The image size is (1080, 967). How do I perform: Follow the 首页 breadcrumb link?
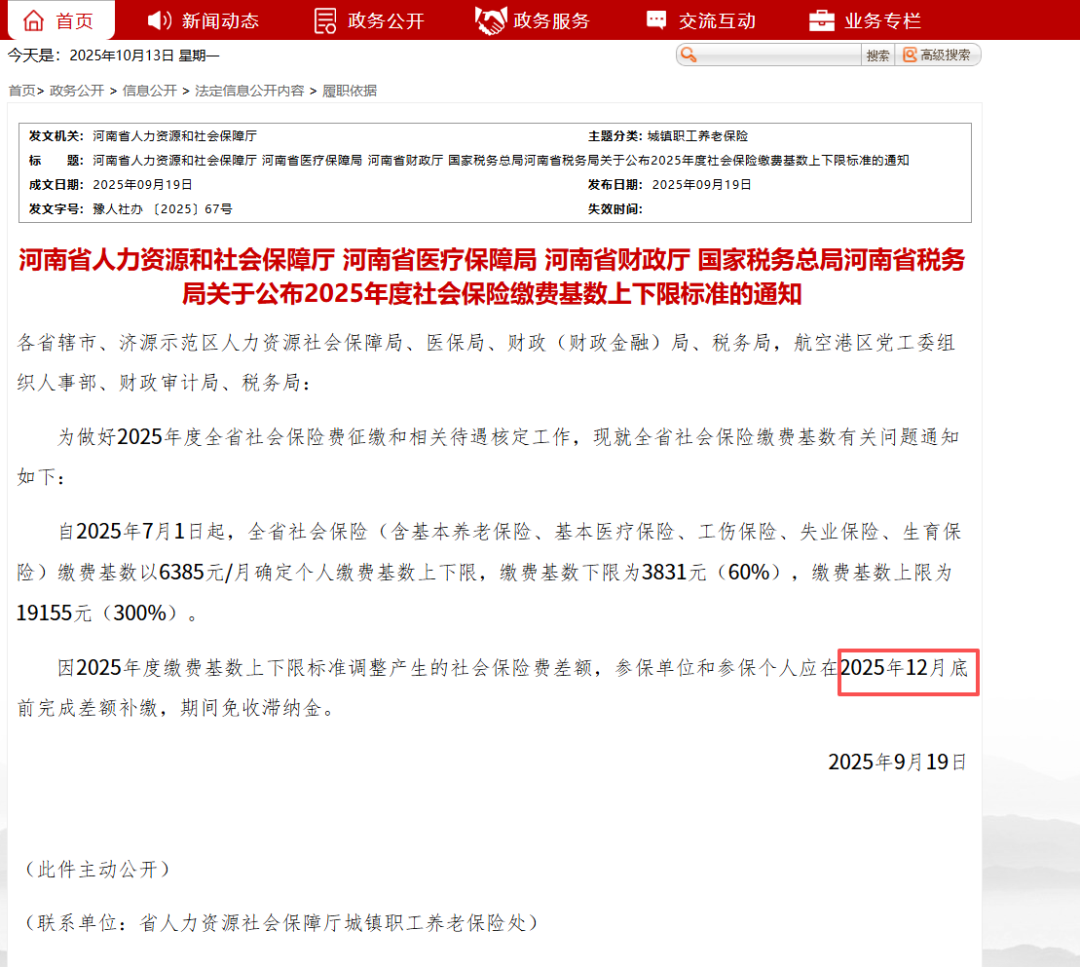click(x=22, y=91)
